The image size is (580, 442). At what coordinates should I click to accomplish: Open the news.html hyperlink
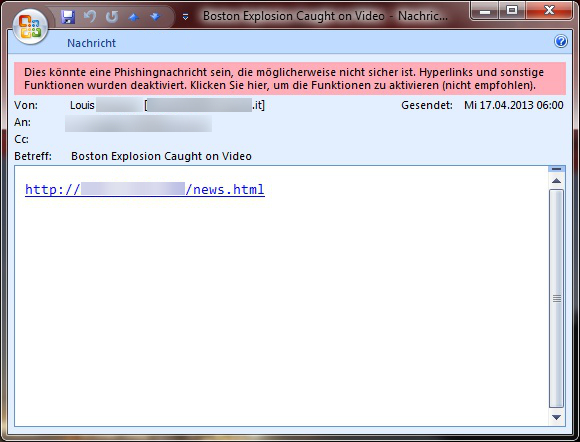[145, 189]
